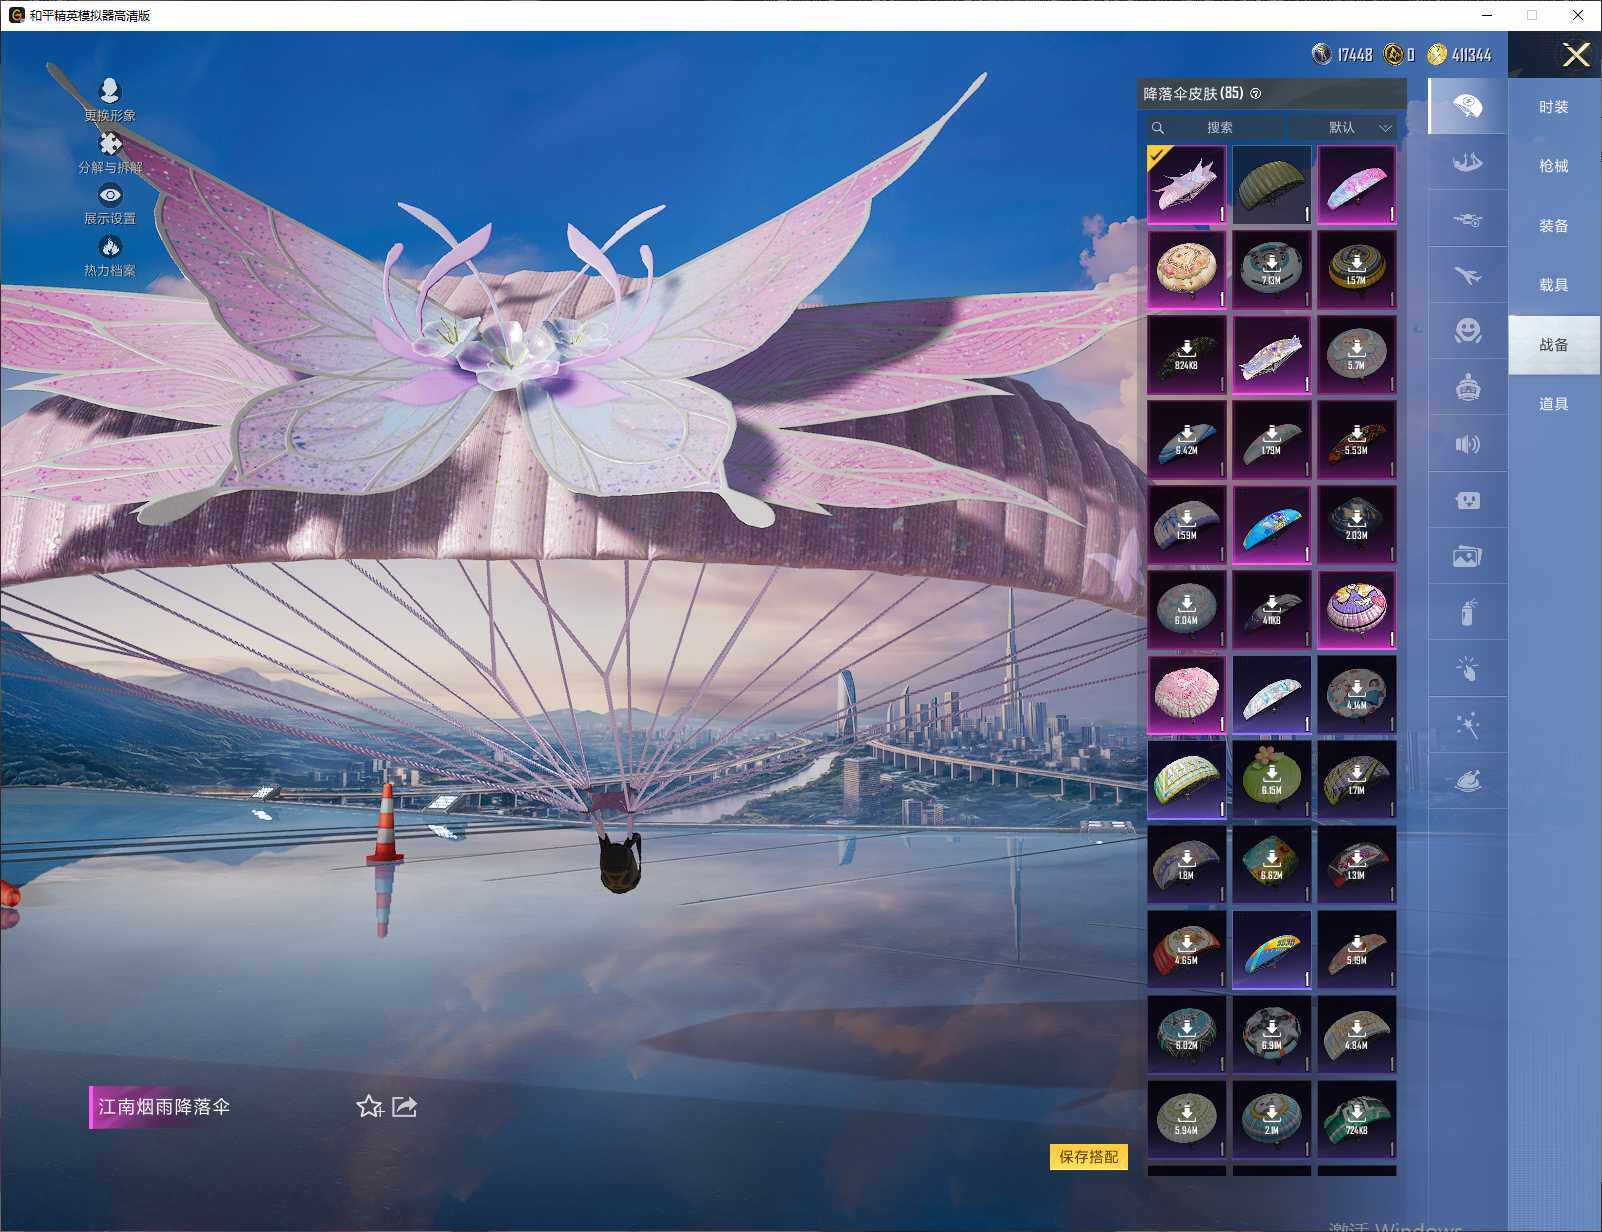Open the 载具 vehicles tab
The height and width of the screenshot is (1232, 1602).
(1553, 285)
